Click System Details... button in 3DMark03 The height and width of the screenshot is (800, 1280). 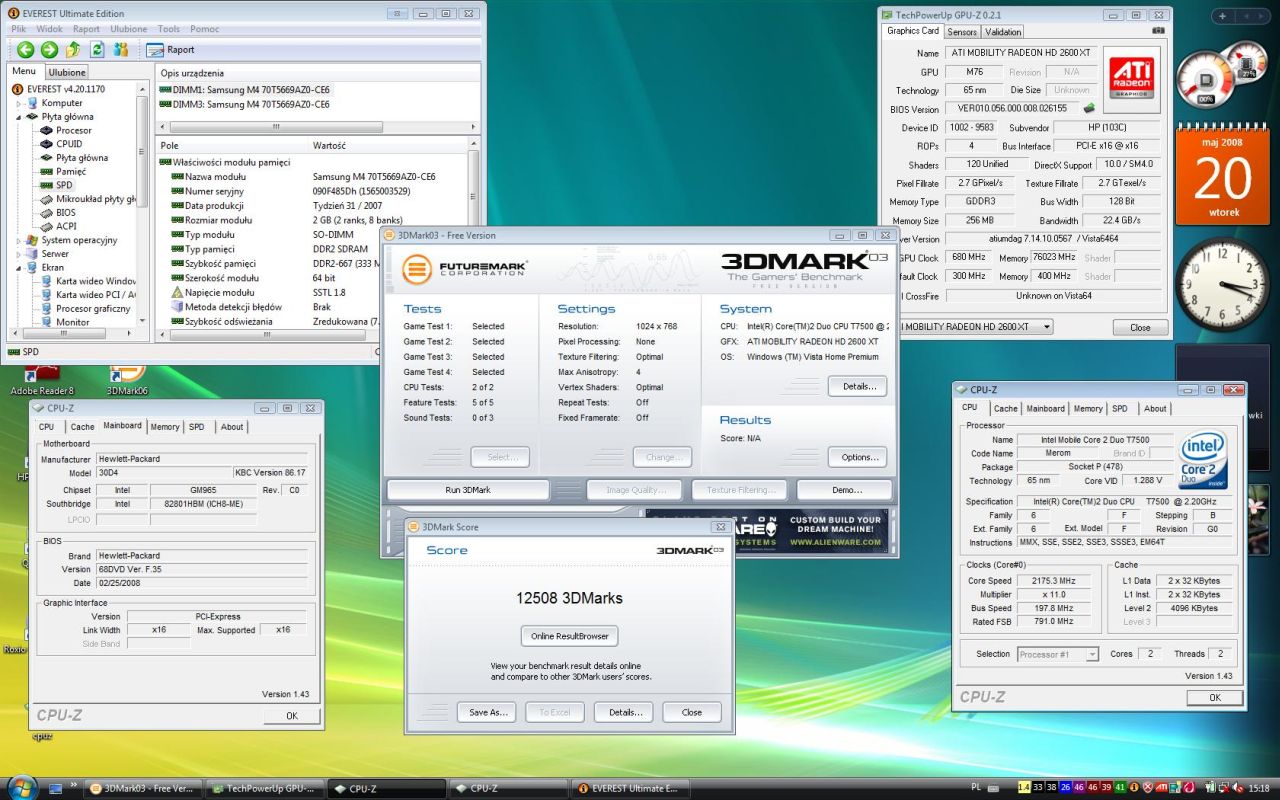pyautogui.click(x=858, y=386)
